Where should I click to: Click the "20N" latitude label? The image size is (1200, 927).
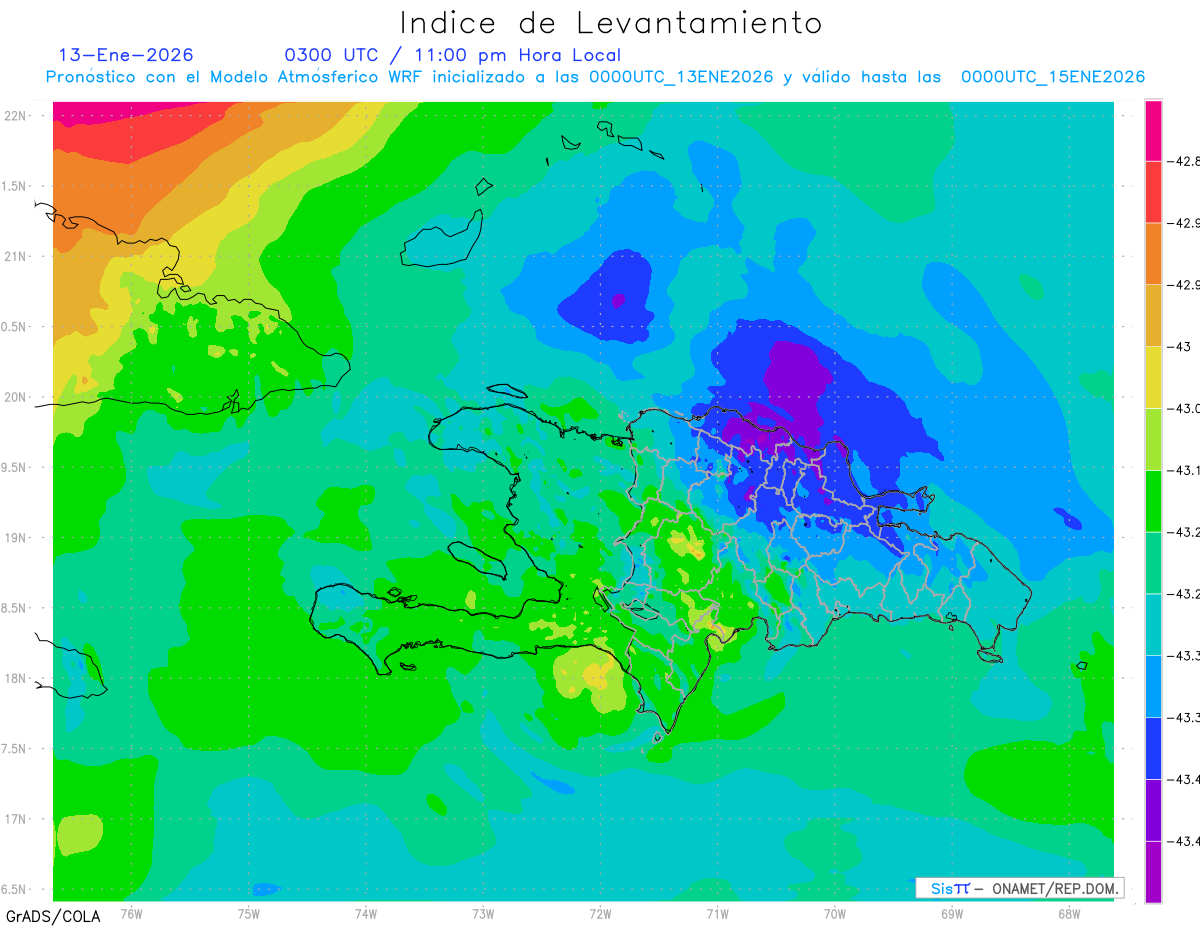(x=17, y=397)
